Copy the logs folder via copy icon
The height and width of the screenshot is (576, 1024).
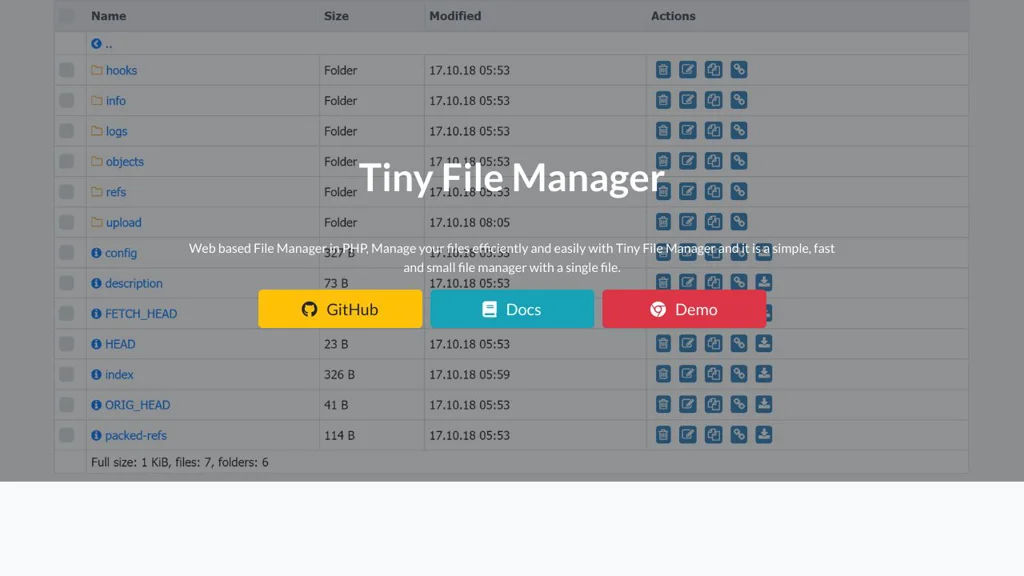713,131
